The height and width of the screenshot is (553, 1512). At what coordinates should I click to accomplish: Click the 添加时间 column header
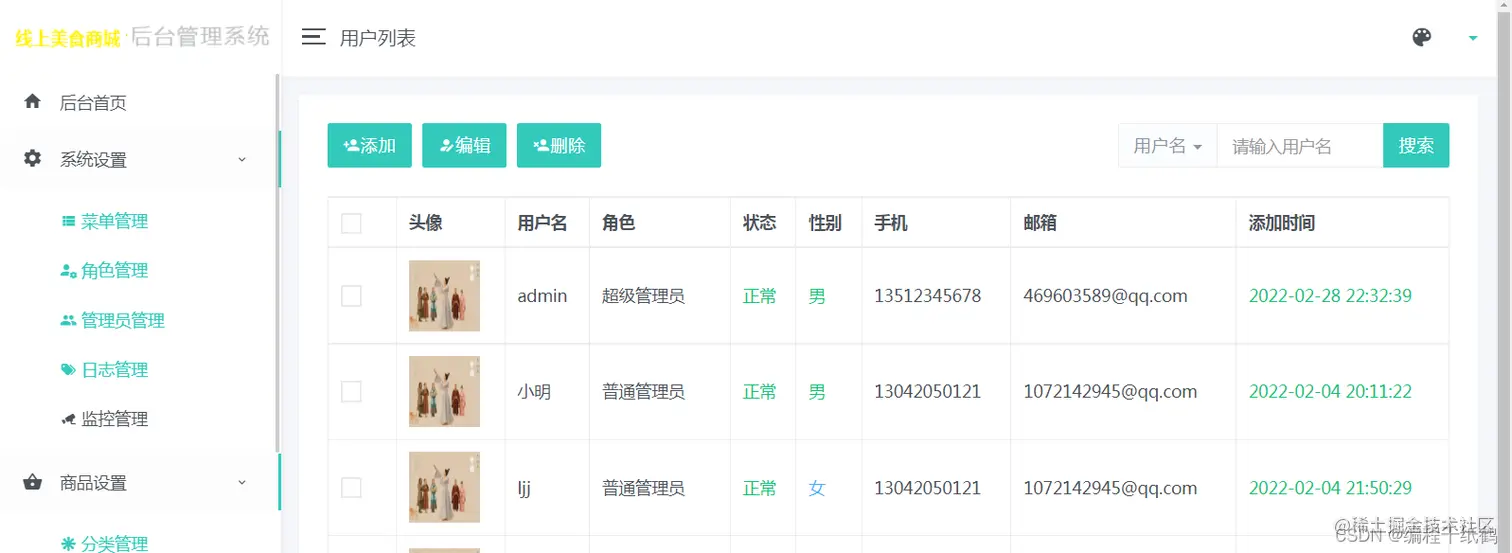point(1282,223)
